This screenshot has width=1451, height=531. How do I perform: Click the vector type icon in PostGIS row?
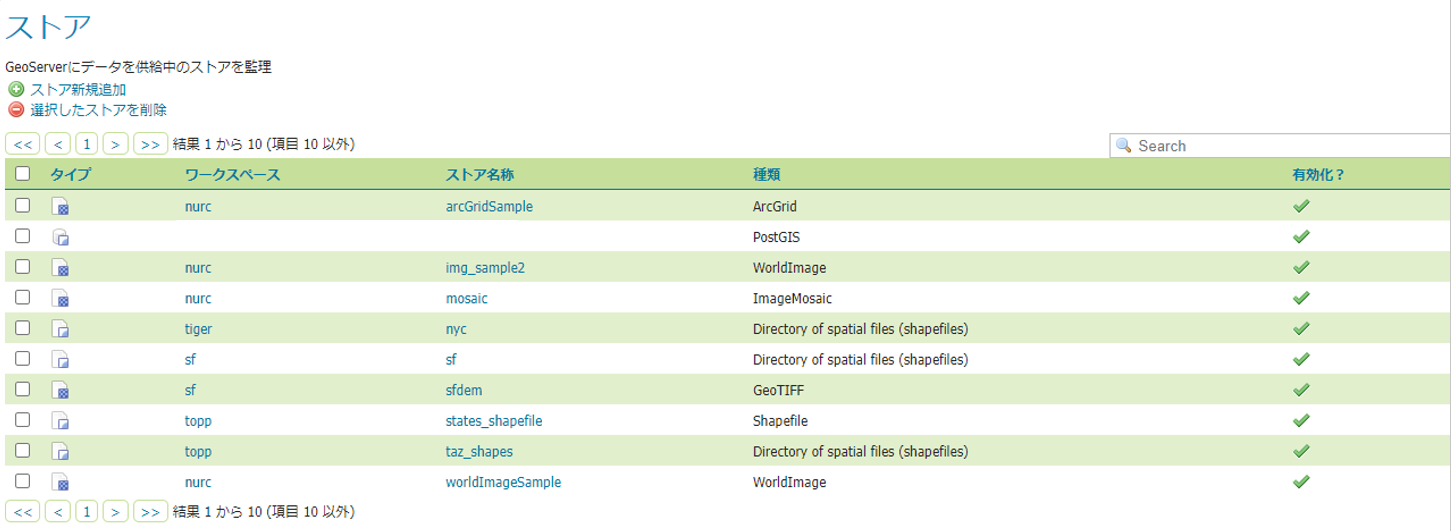(x=61, y=238)
